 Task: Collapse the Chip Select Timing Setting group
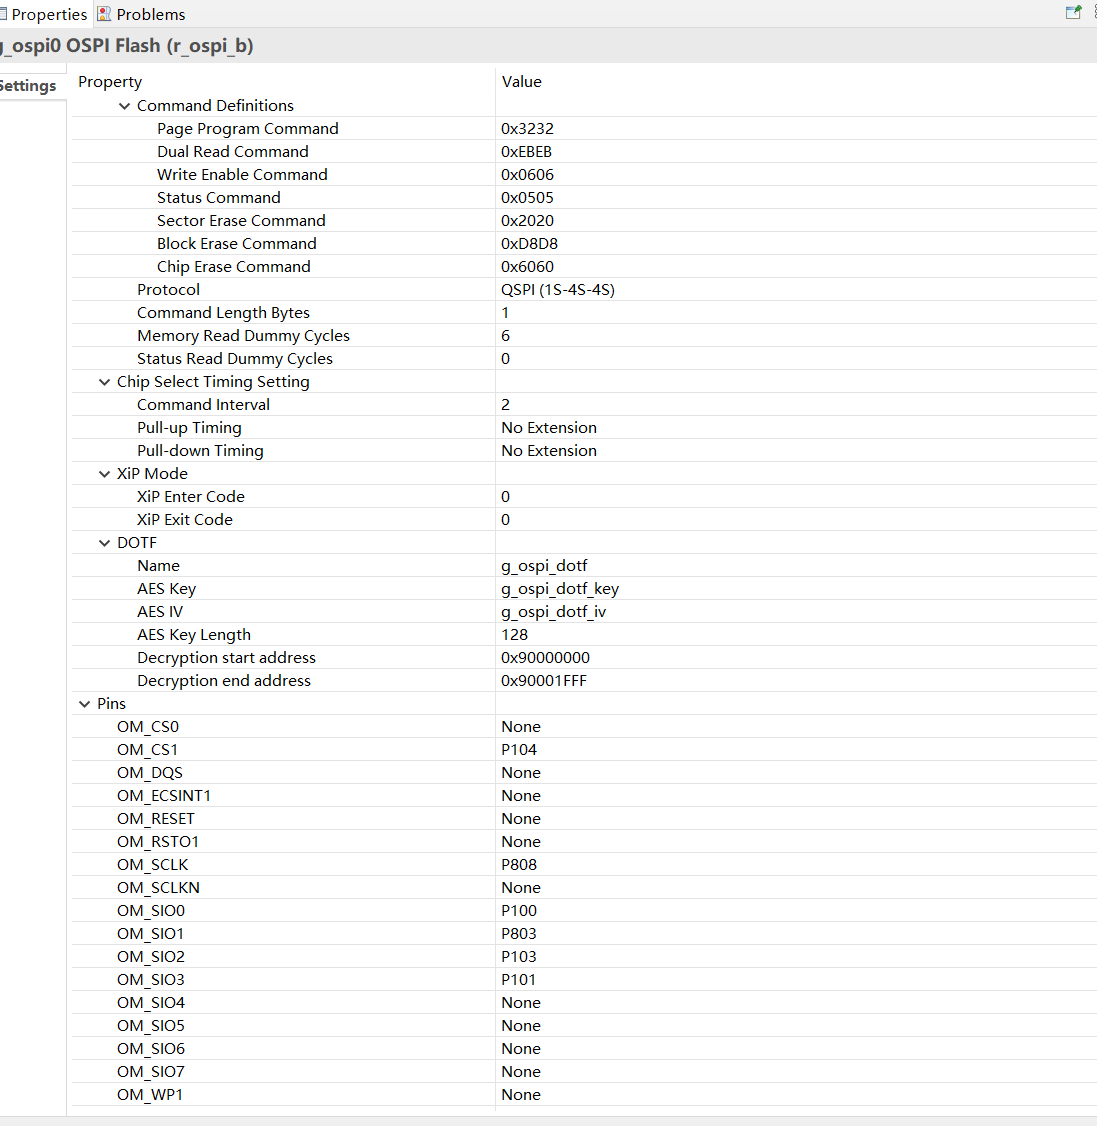point(104,382)
